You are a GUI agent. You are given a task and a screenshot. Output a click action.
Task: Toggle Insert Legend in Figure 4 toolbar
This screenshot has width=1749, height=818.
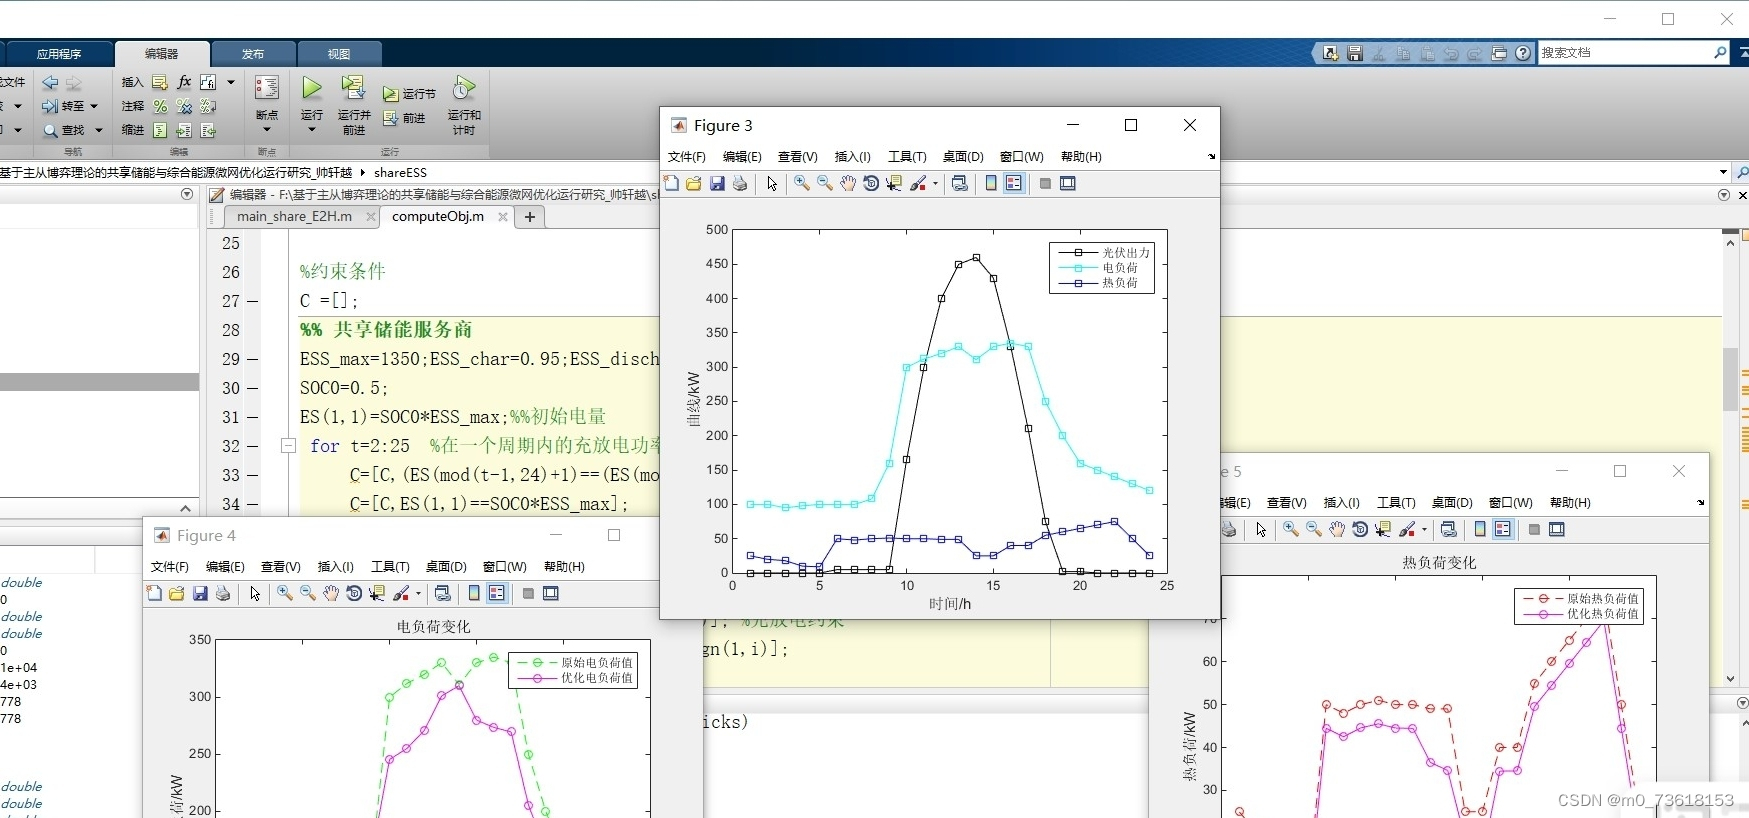pyautogui.click(x=497, y=593)
